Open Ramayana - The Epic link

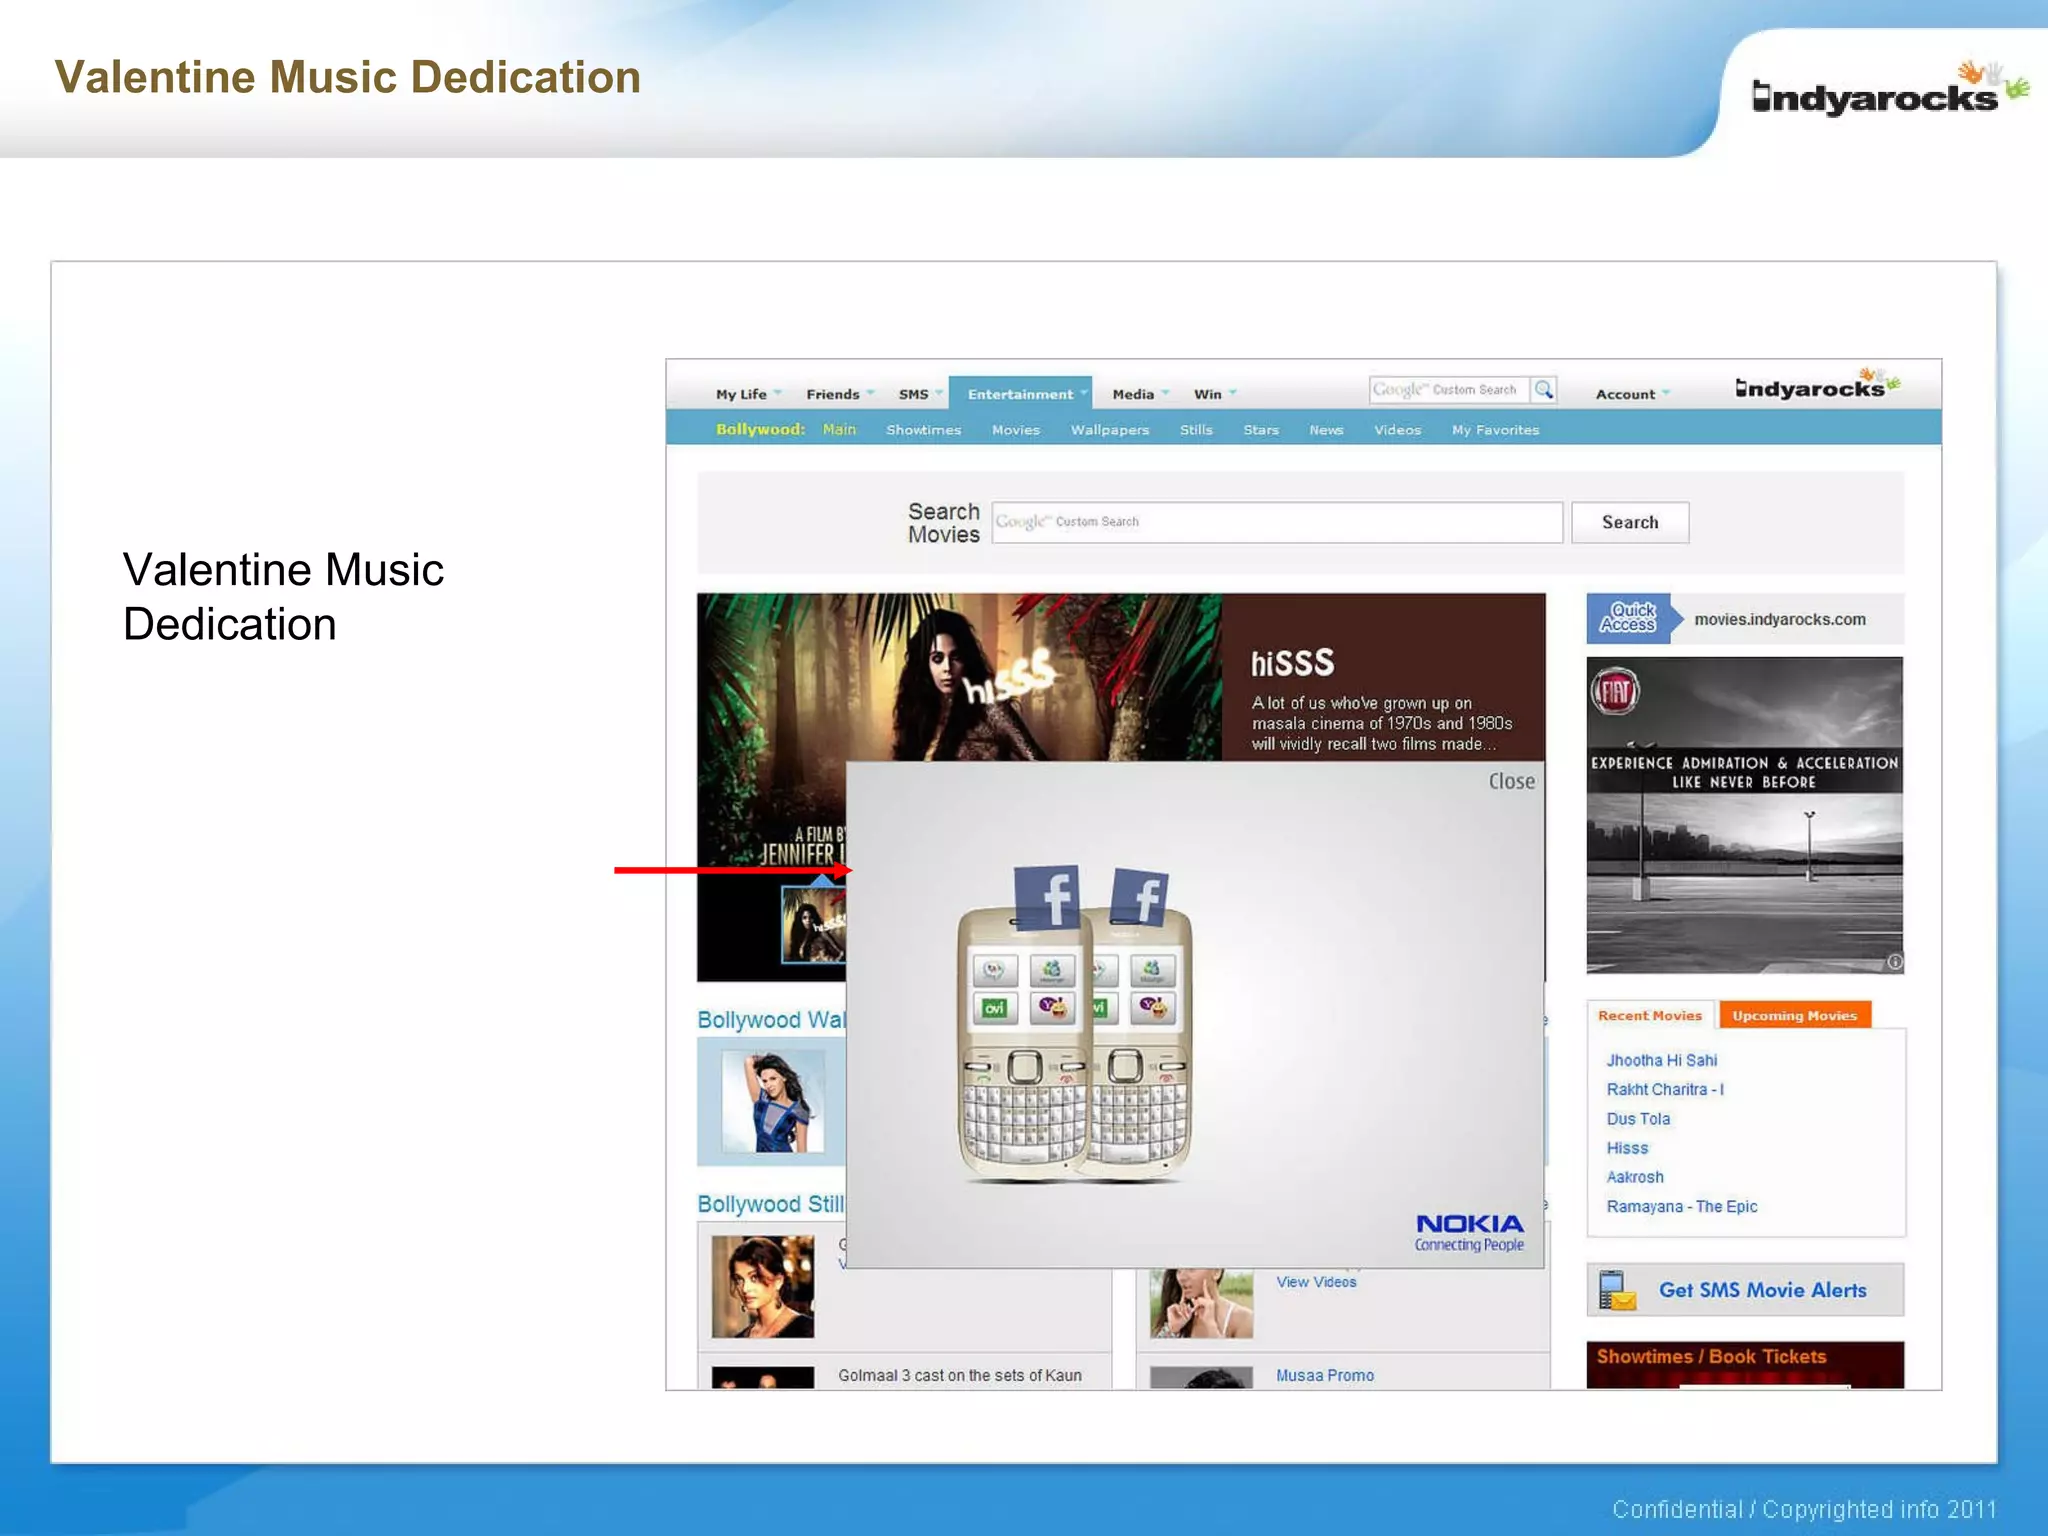(x=1682, y=1206)
